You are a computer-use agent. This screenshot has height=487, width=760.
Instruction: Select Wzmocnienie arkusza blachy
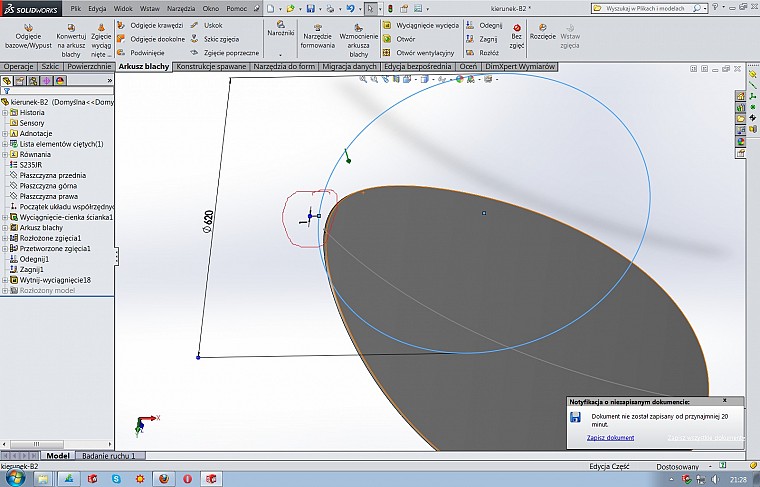(359, 40)
